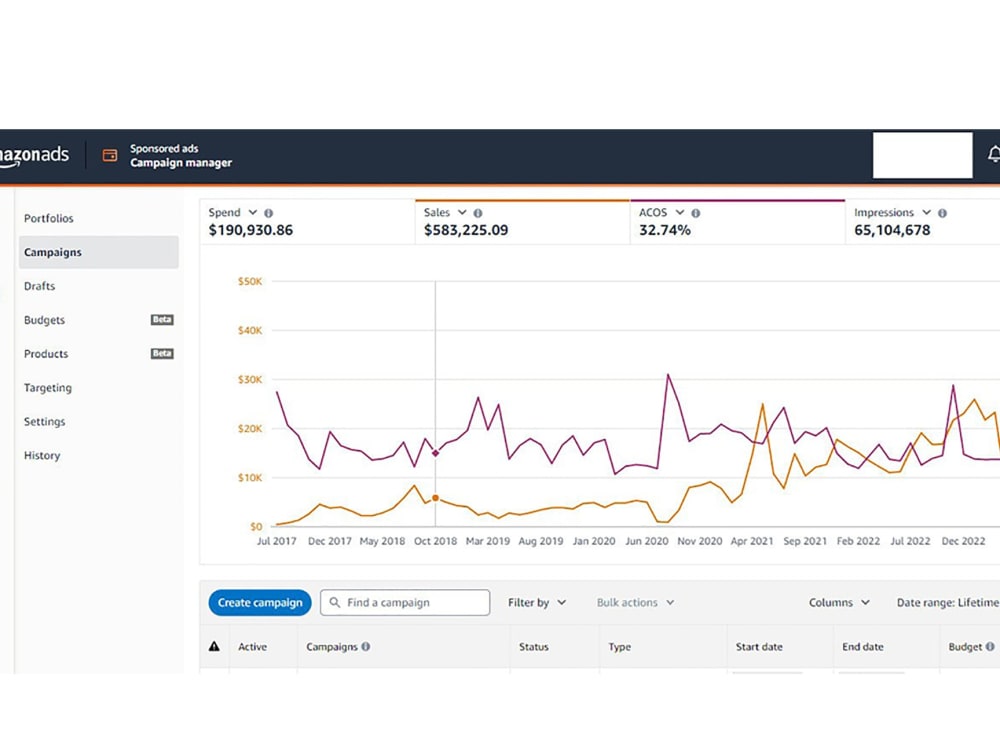Image resolution: width=1000 pixels, height=750 pixels.
Task: Sort by the Start date column header
Action: pos(759,646)
